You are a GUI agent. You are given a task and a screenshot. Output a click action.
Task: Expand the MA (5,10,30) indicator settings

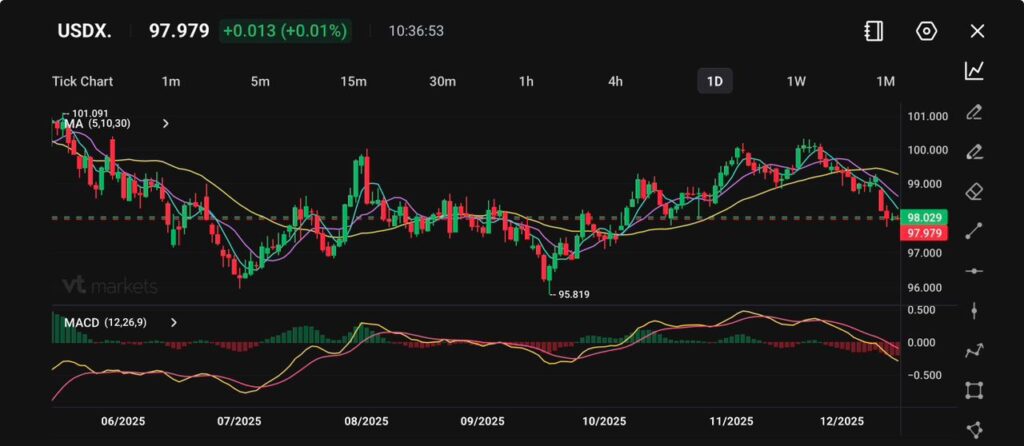[166, 124]
